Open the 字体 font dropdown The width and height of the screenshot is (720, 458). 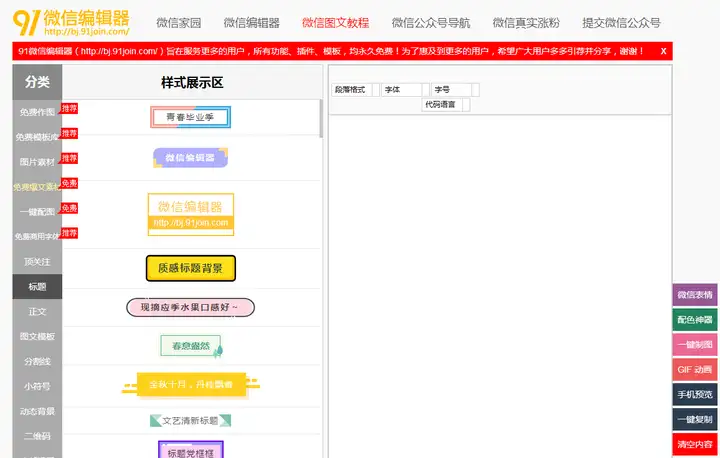[405, 90]
